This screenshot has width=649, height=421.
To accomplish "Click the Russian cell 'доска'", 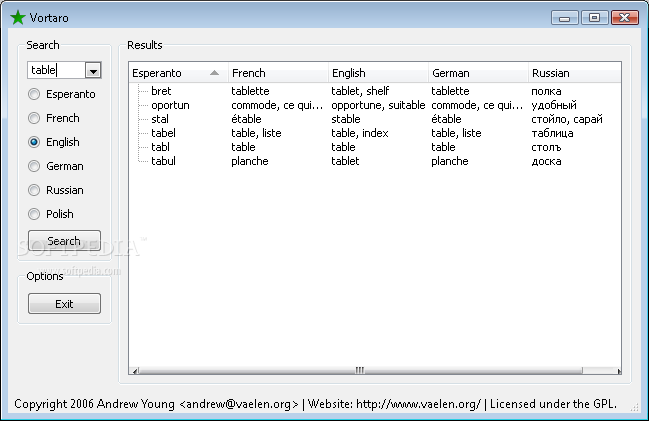I will point(546,161).
